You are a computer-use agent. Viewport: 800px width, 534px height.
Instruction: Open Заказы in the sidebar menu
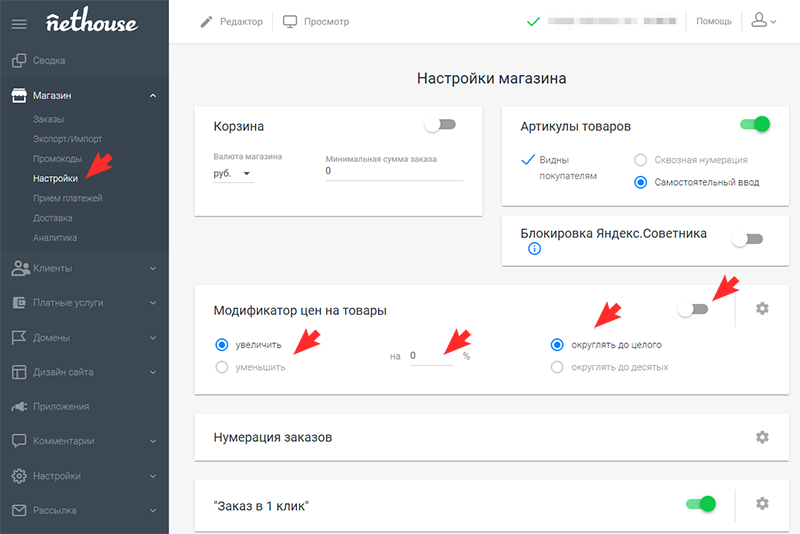48,120
